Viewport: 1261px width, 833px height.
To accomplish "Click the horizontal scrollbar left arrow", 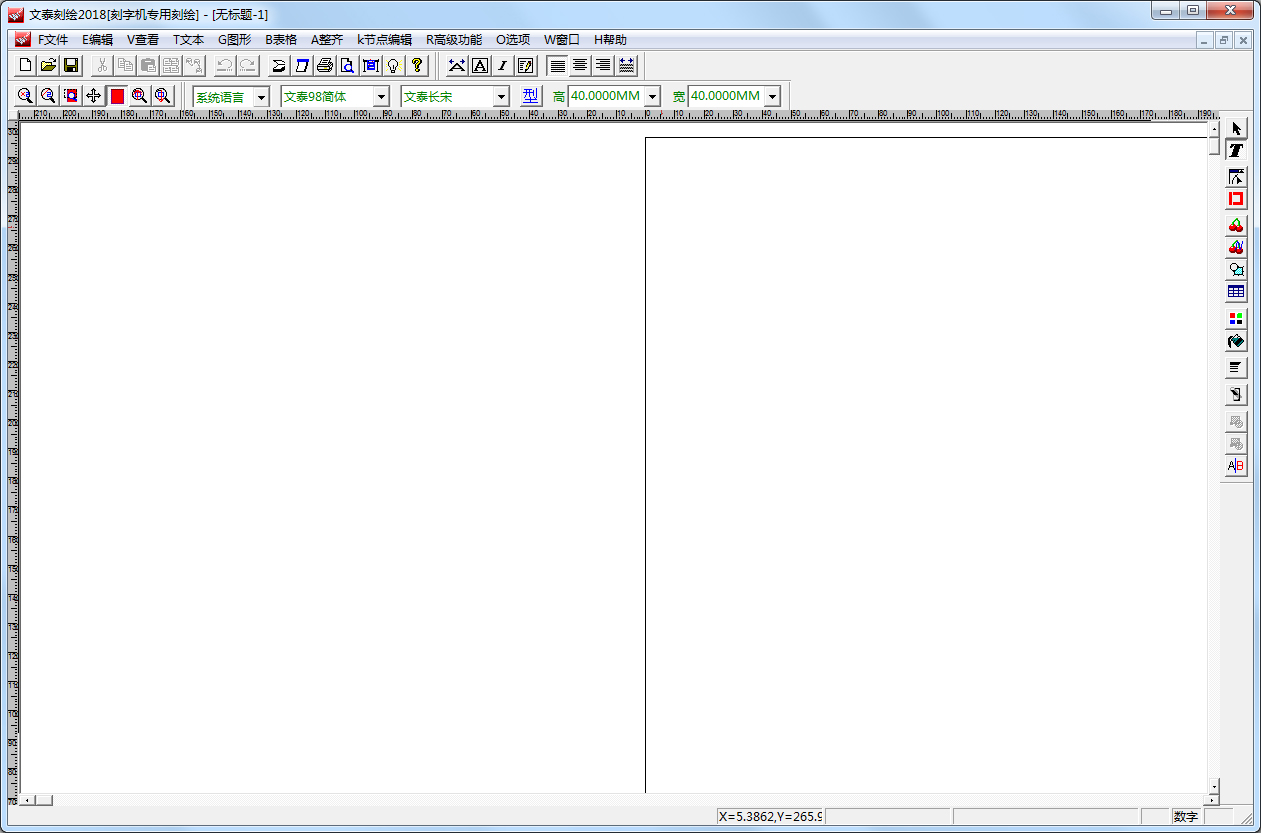I will tap(28, 800).
